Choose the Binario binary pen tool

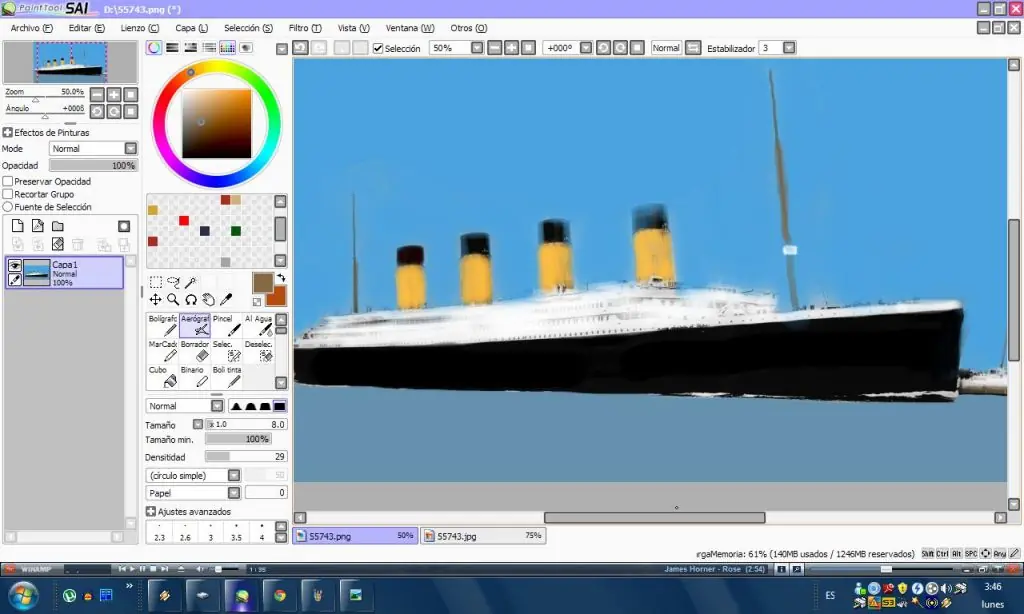(x=195, y=376)
